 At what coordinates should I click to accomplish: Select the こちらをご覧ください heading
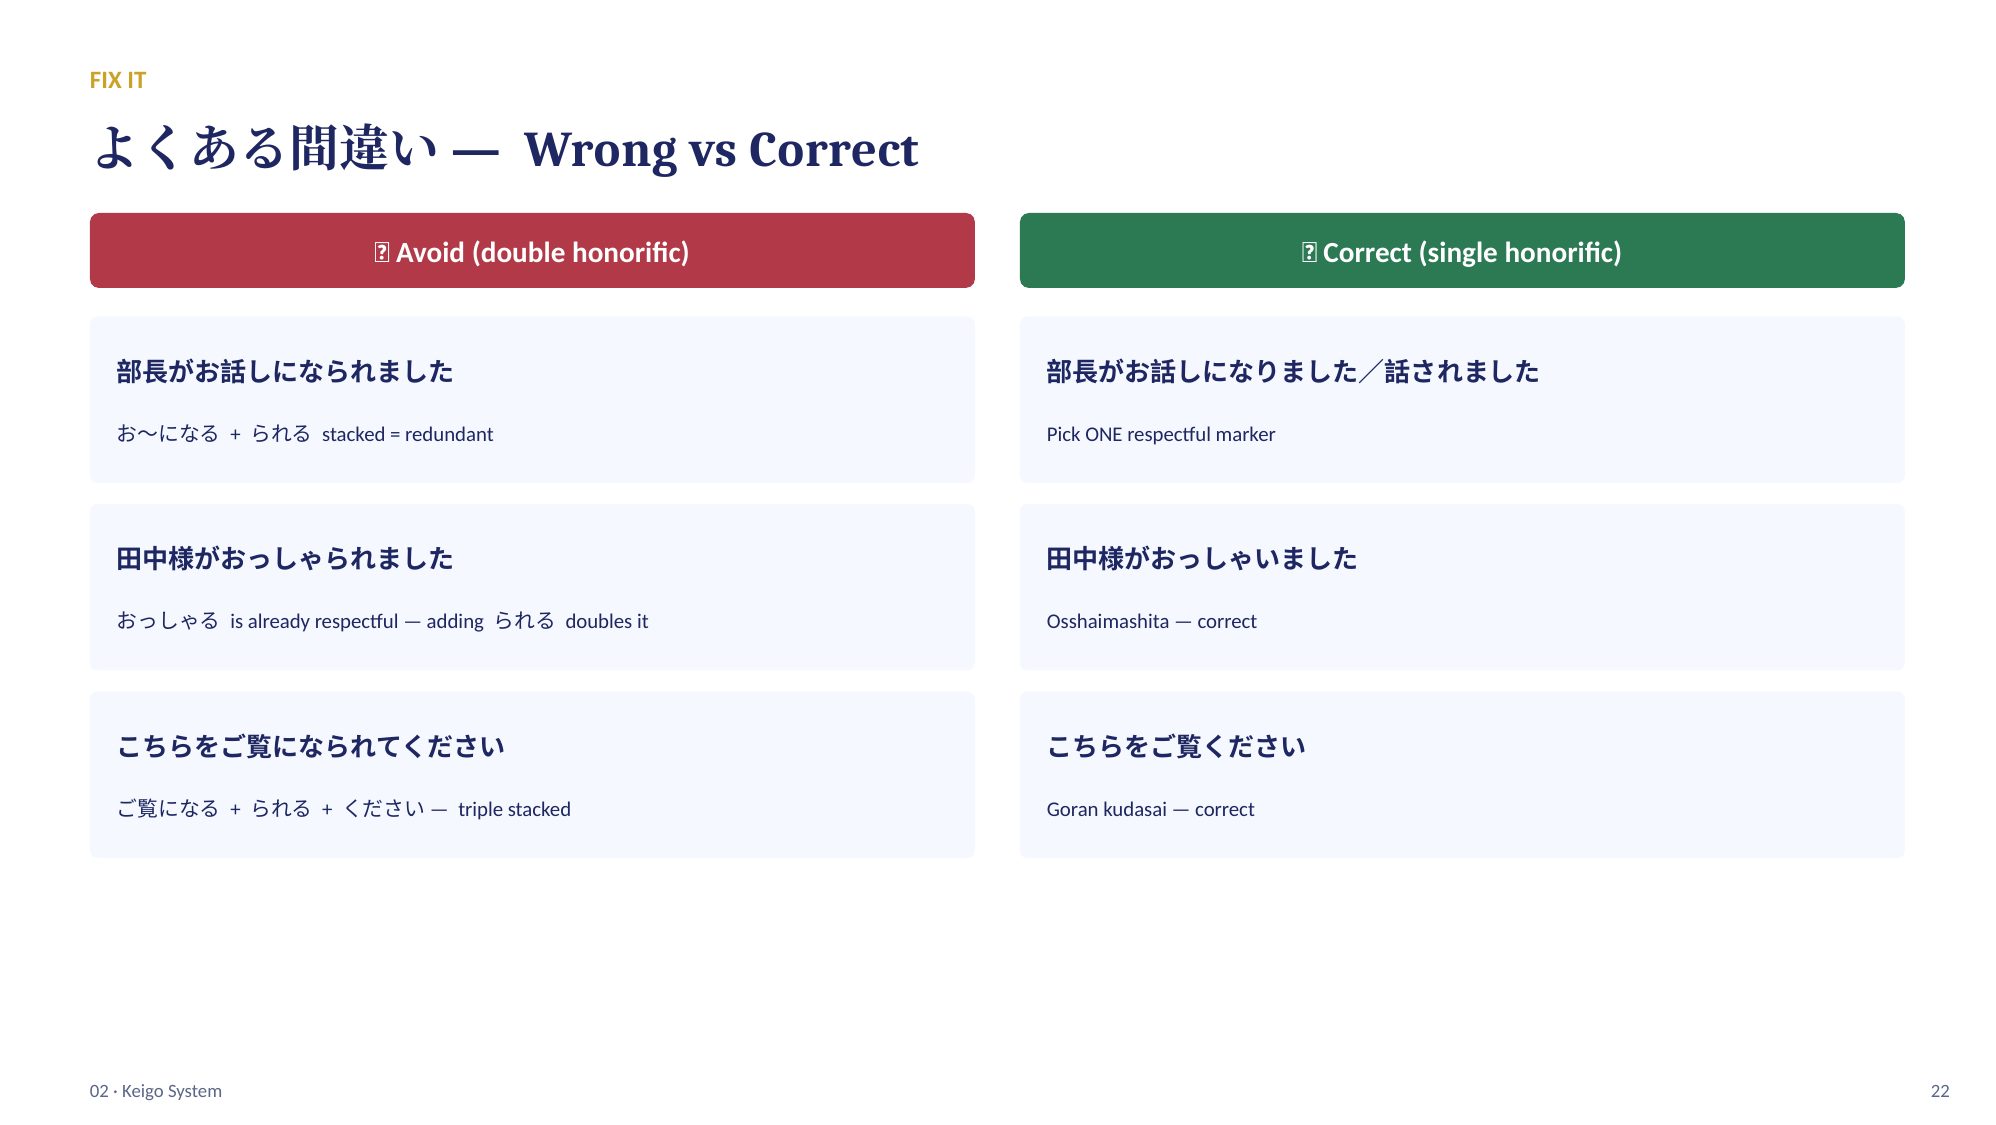pos(1176,746)
